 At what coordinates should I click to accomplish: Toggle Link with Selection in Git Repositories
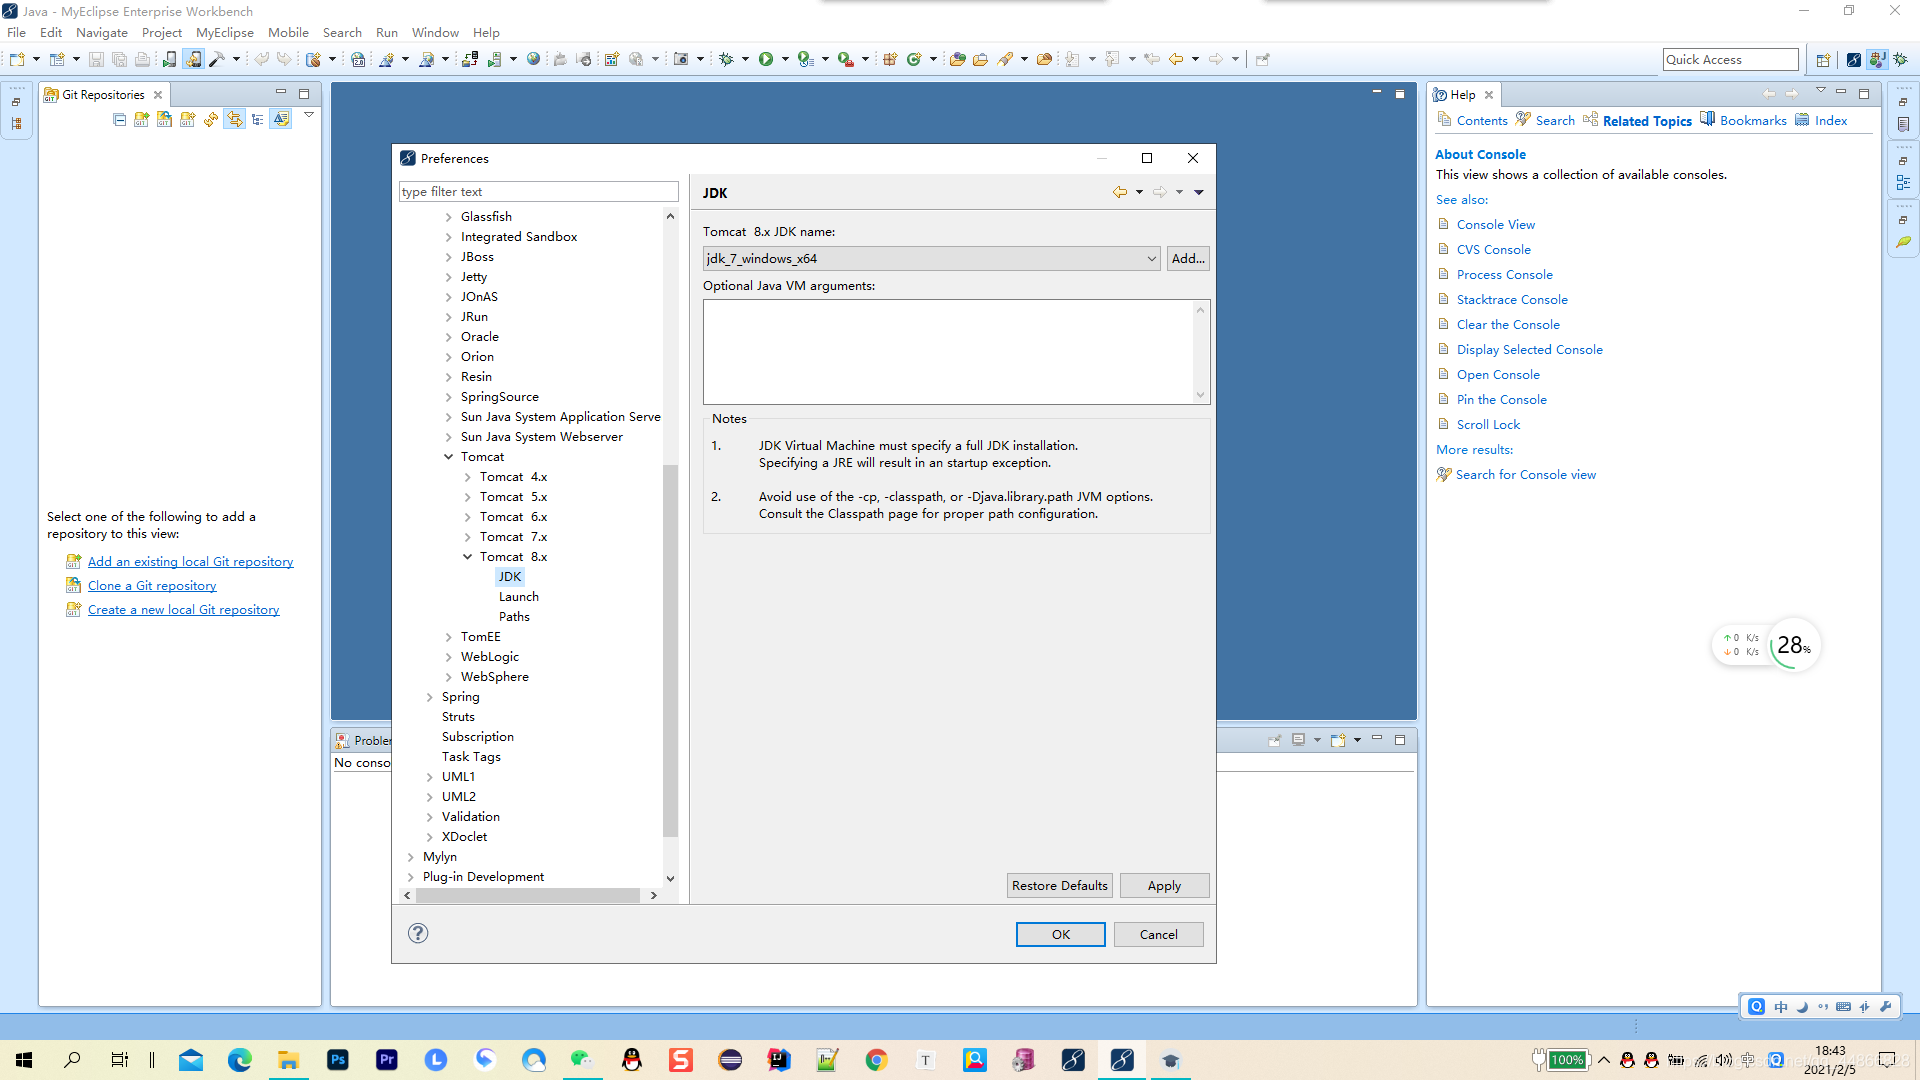(x=234, y=120)
